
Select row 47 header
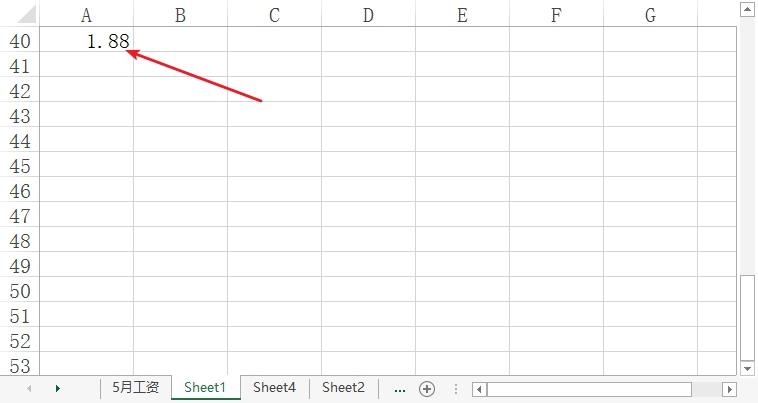[20, 215]
